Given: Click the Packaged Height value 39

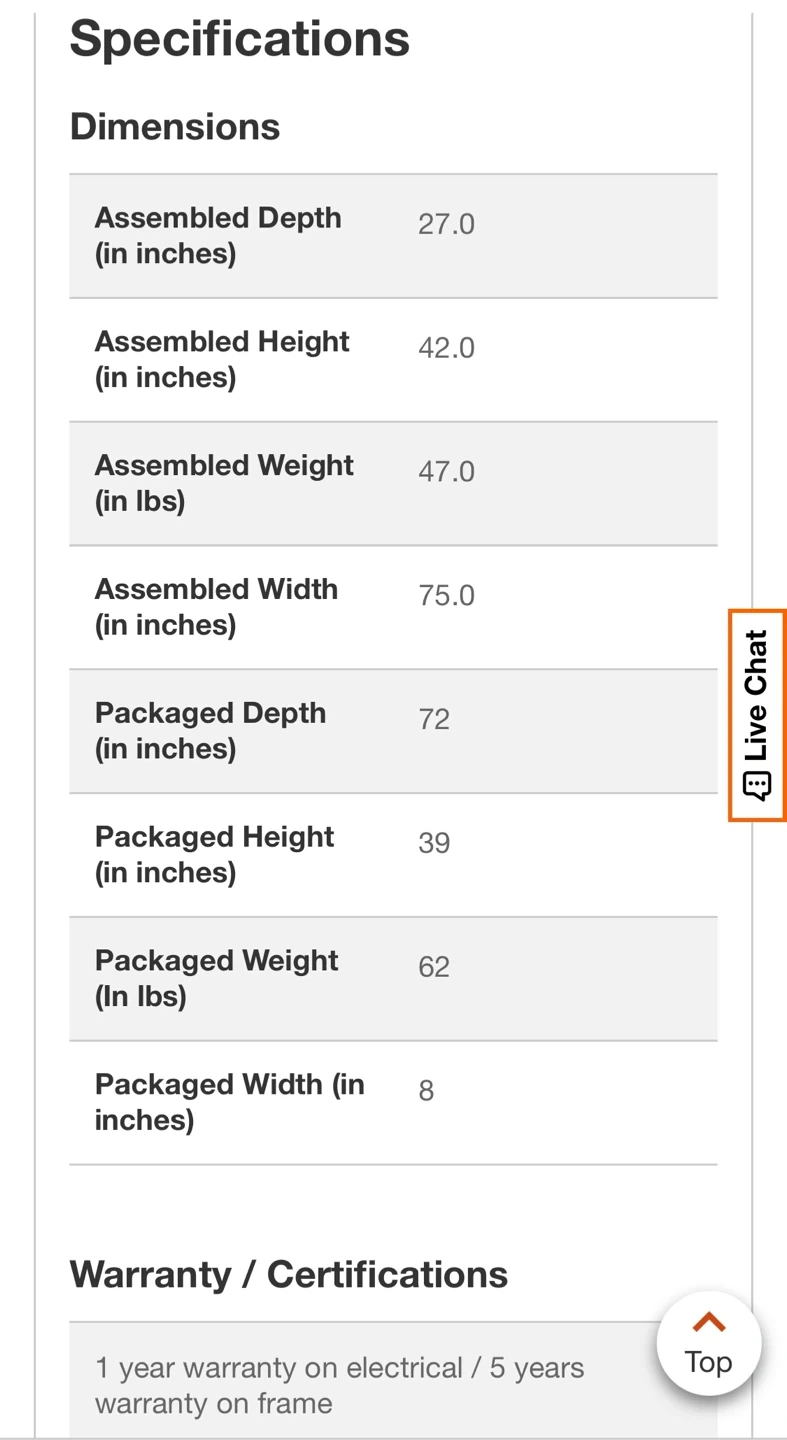Looking at the screenshot, I should (x=434, y=843).
